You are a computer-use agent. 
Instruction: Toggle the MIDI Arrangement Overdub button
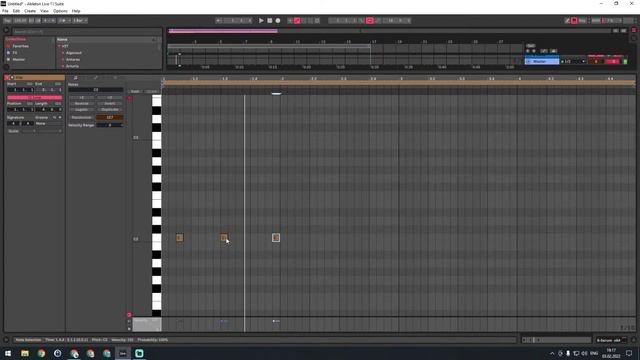290,20
